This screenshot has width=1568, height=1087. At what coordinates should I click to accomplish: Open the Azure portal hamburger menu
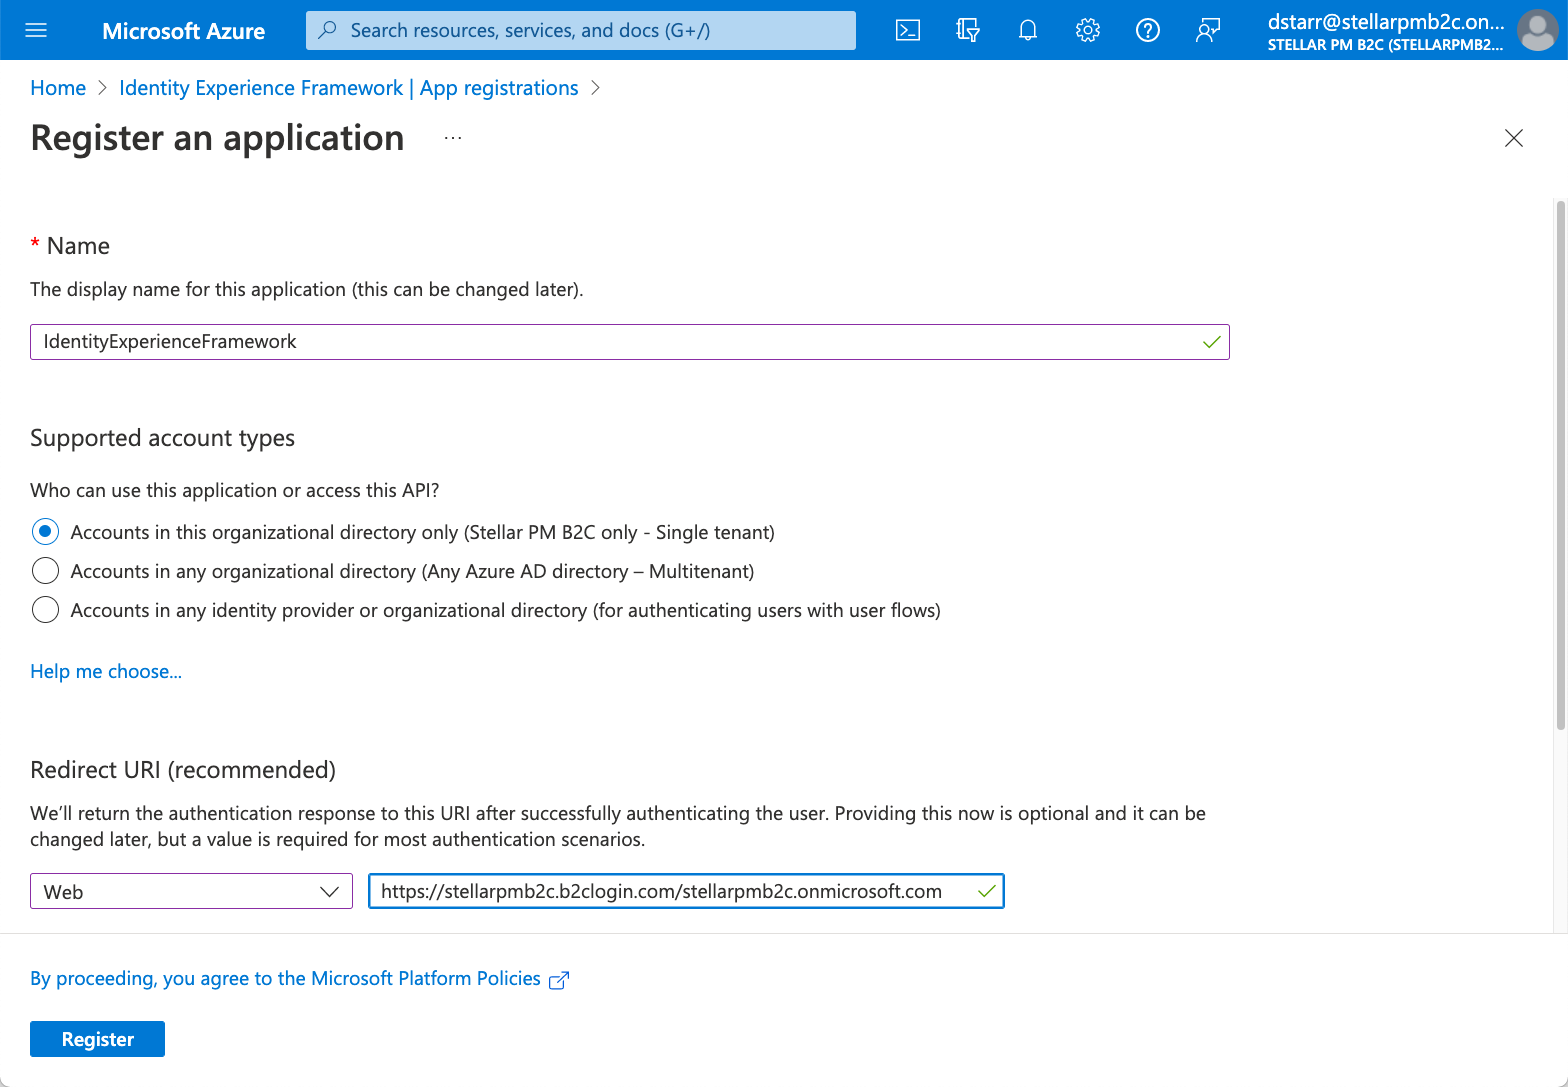tap(36, 30)
